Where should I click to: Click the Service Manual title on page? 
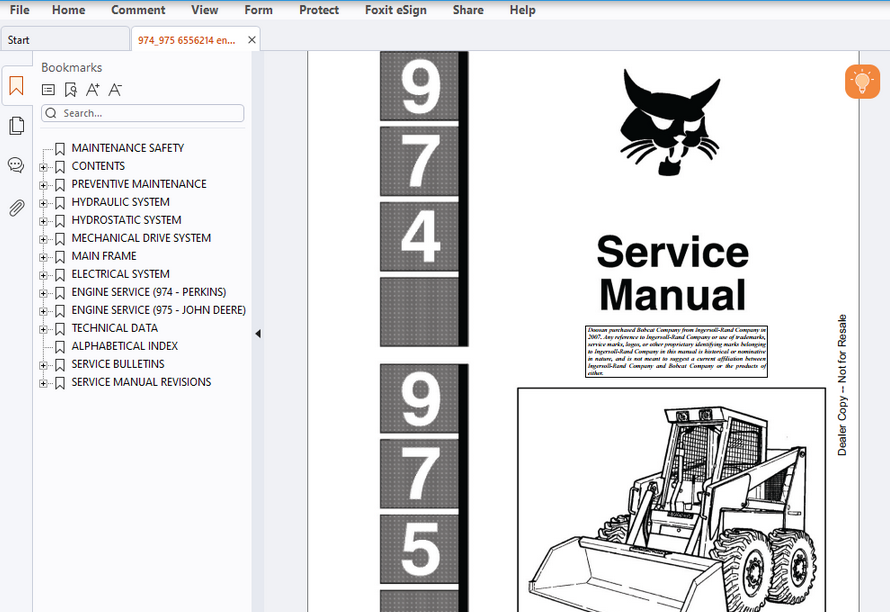click(673, 274)
